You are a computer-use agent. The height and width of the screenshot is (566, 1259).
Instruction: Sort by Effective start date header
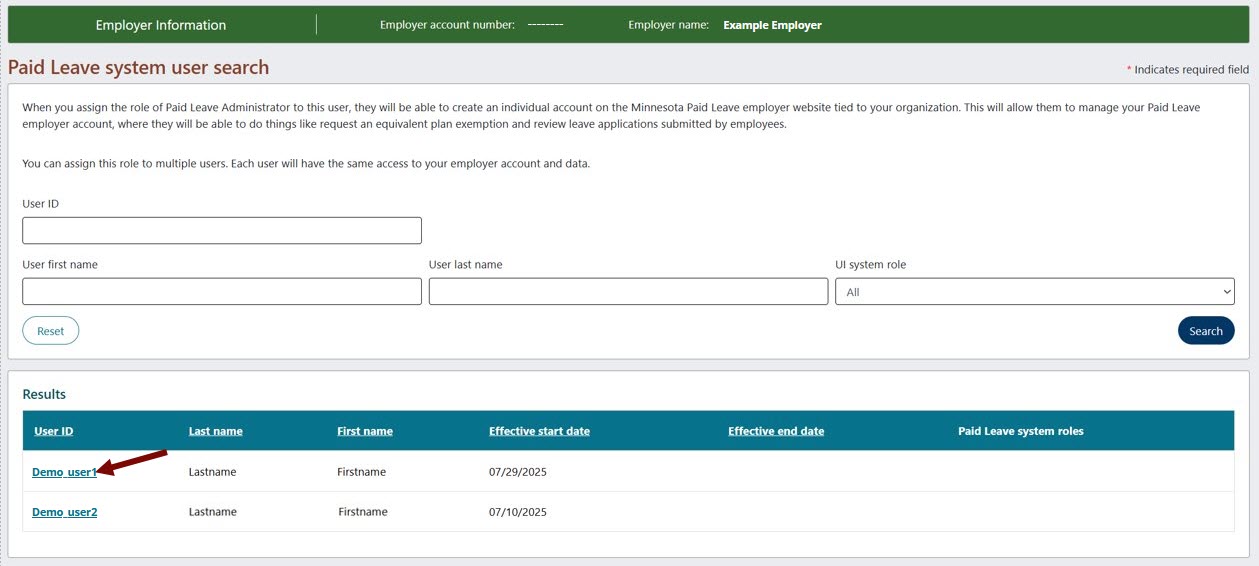click(x=539, y=431)
